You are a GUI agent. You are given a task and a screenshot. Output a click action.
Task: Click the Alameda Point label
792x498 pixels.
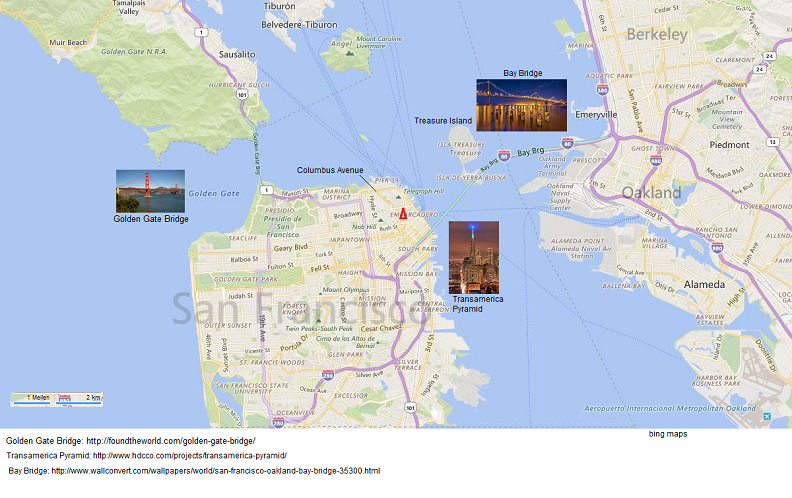577,241
